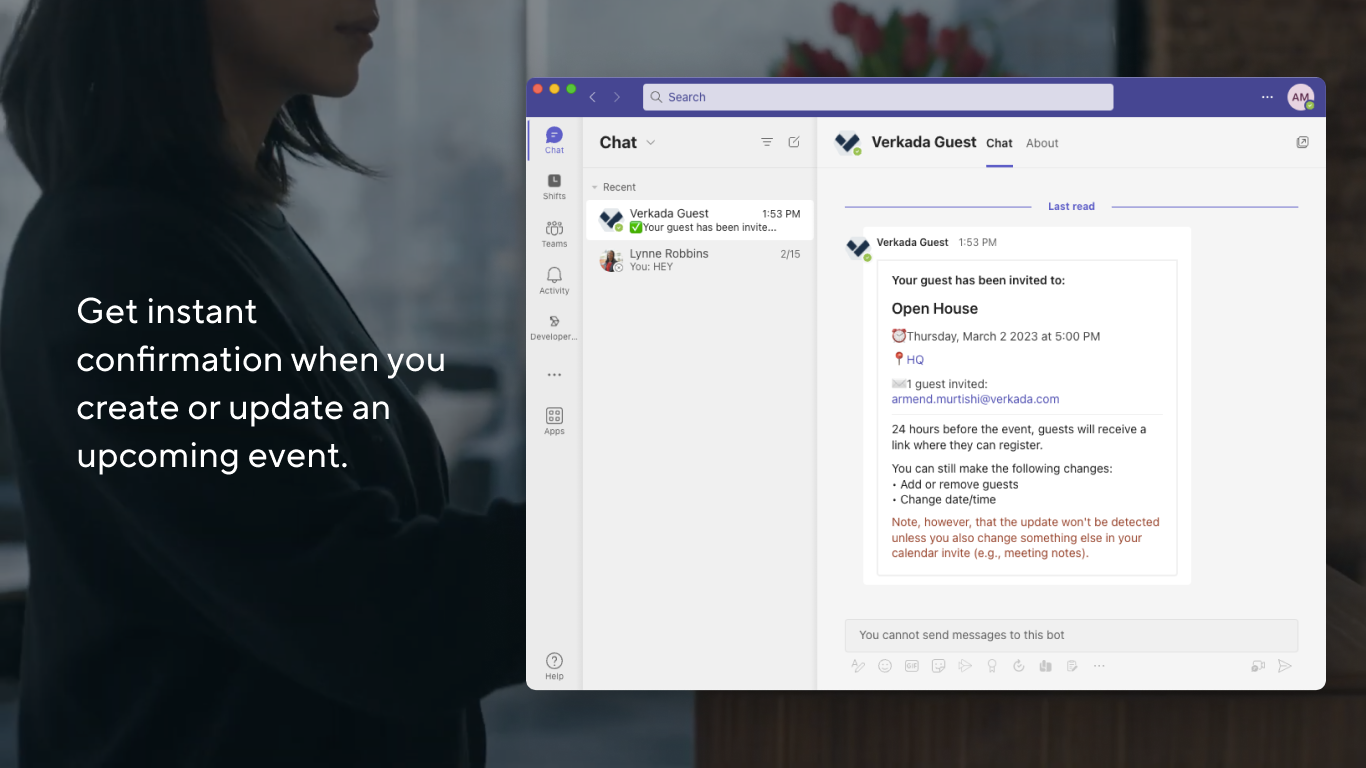The height and width of the screenshot is (768, 1366).
Task: Pop out the chat window
Action: [1302, 142]
